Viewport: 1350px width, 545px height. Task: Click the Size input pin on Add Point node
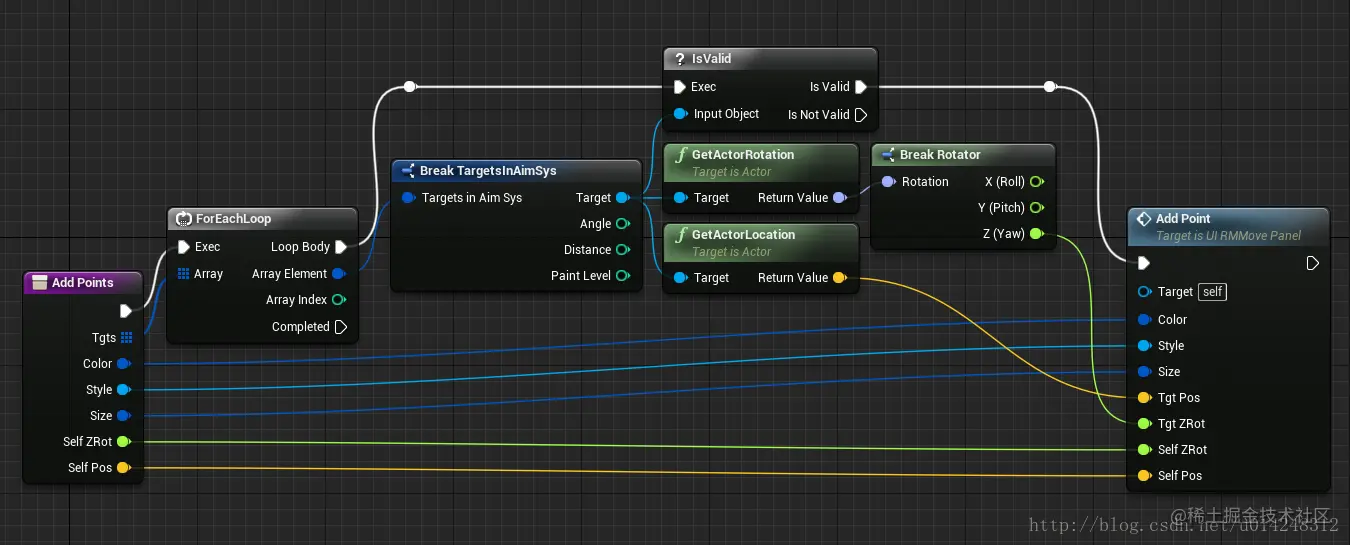[x=1144, y=372]
